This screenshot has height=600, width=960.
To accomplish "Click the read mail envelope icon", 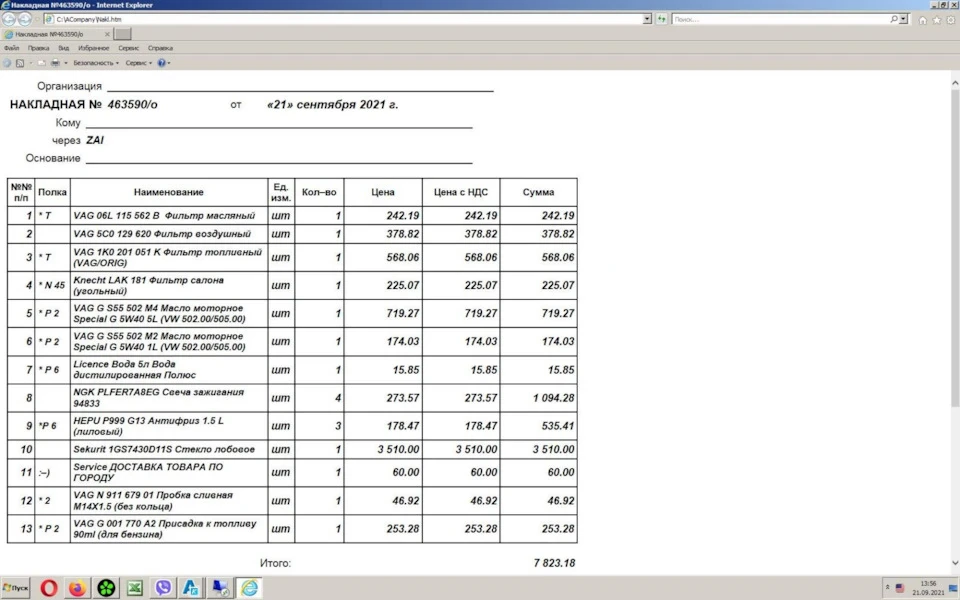I will pos(41,62).
